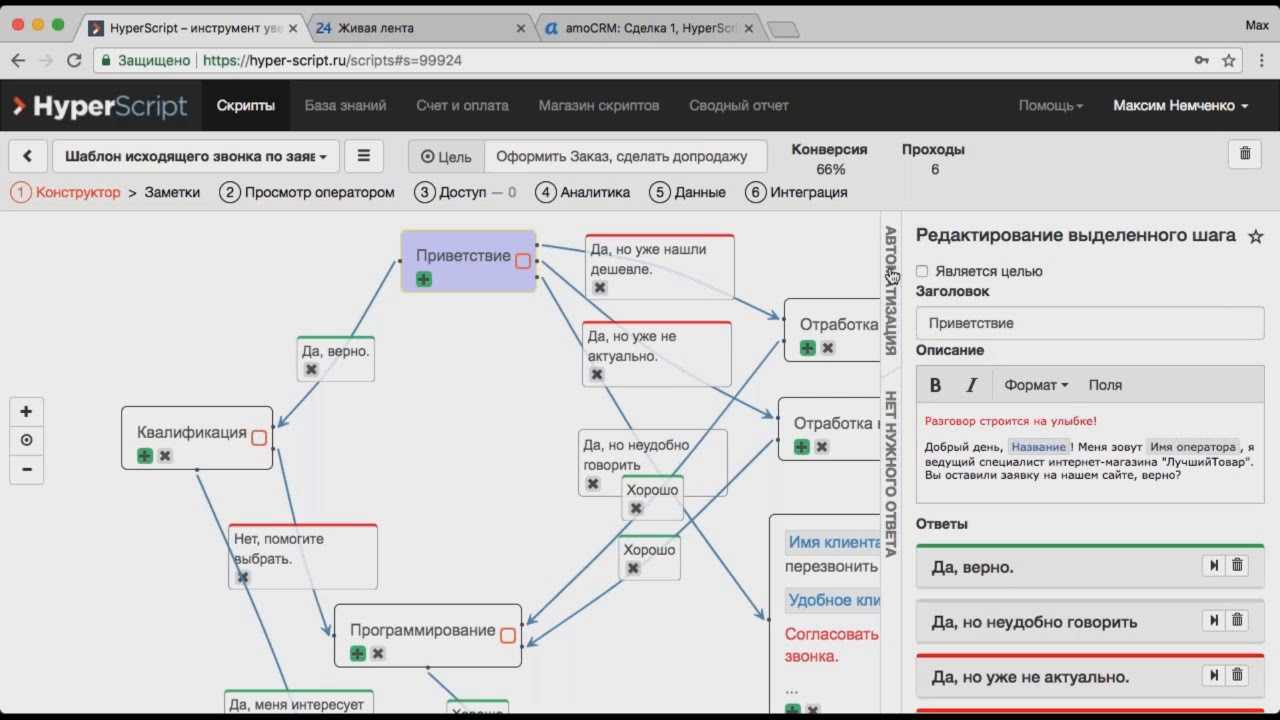Click the goal text field 'Оформить Заказ'
Image resolution: width=1280 pixels, height=720 pixels.
click(x=626, y=156)
